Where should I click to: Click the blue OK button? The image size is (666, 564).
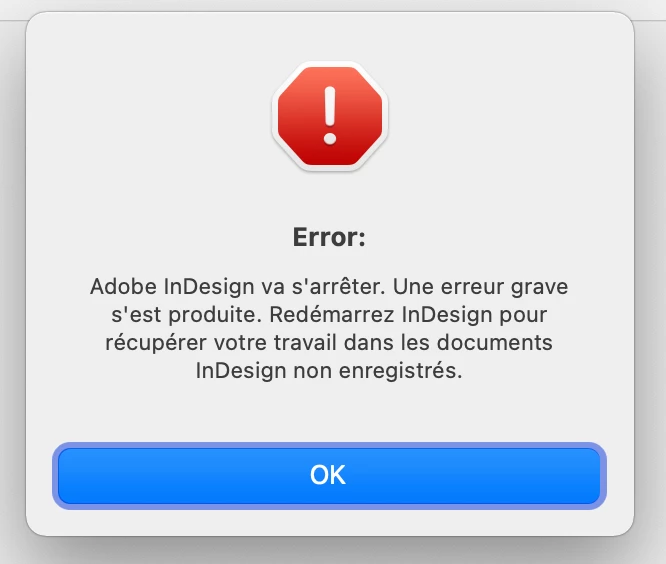(x=329, y=476)
